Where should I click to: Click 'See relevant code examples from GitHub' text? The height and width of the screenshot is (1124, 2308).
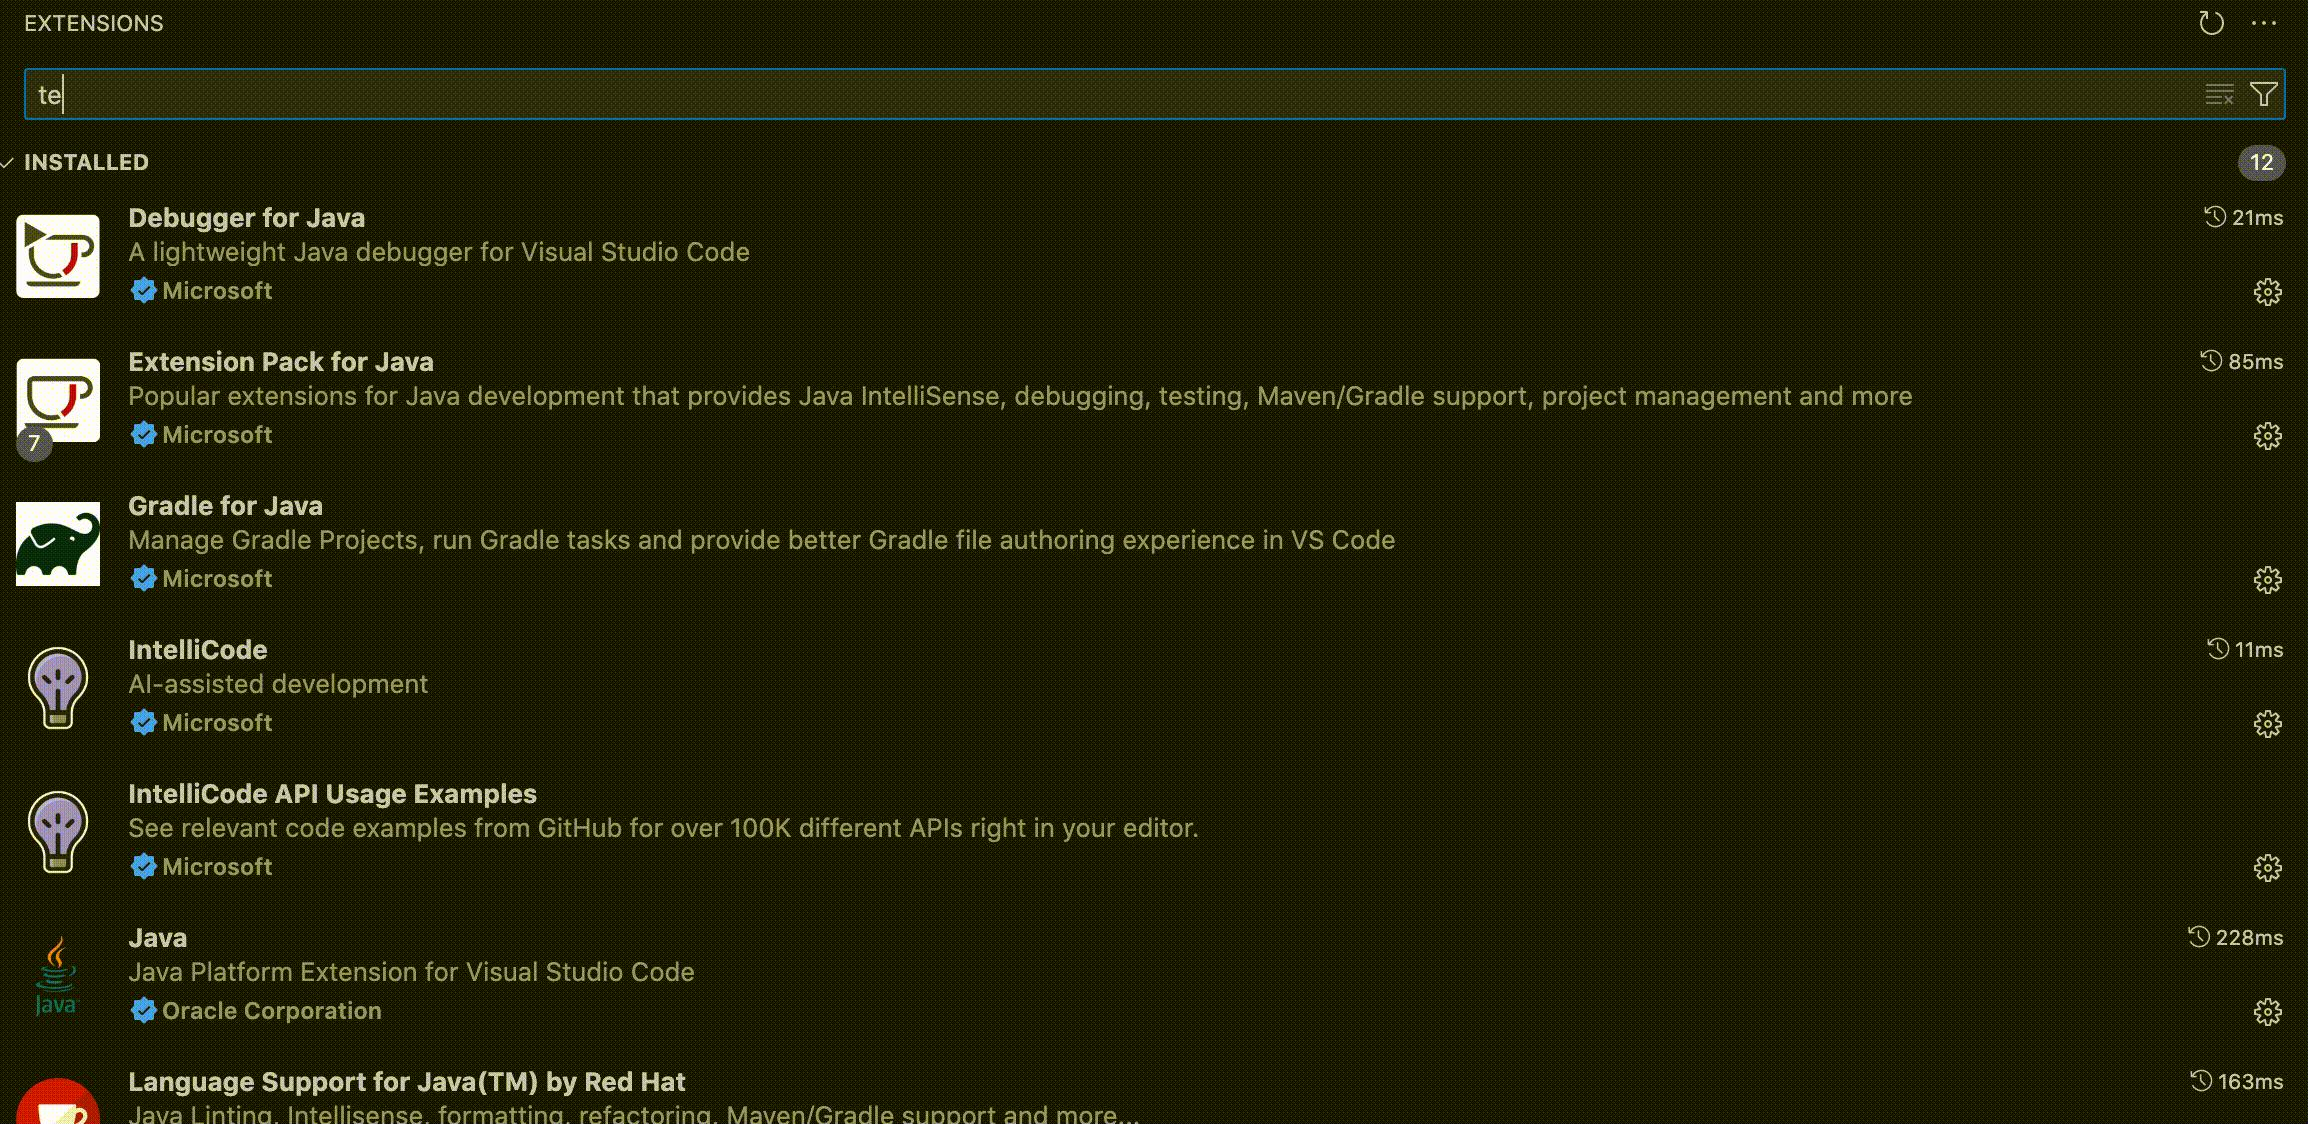click(x=663, y=828)
